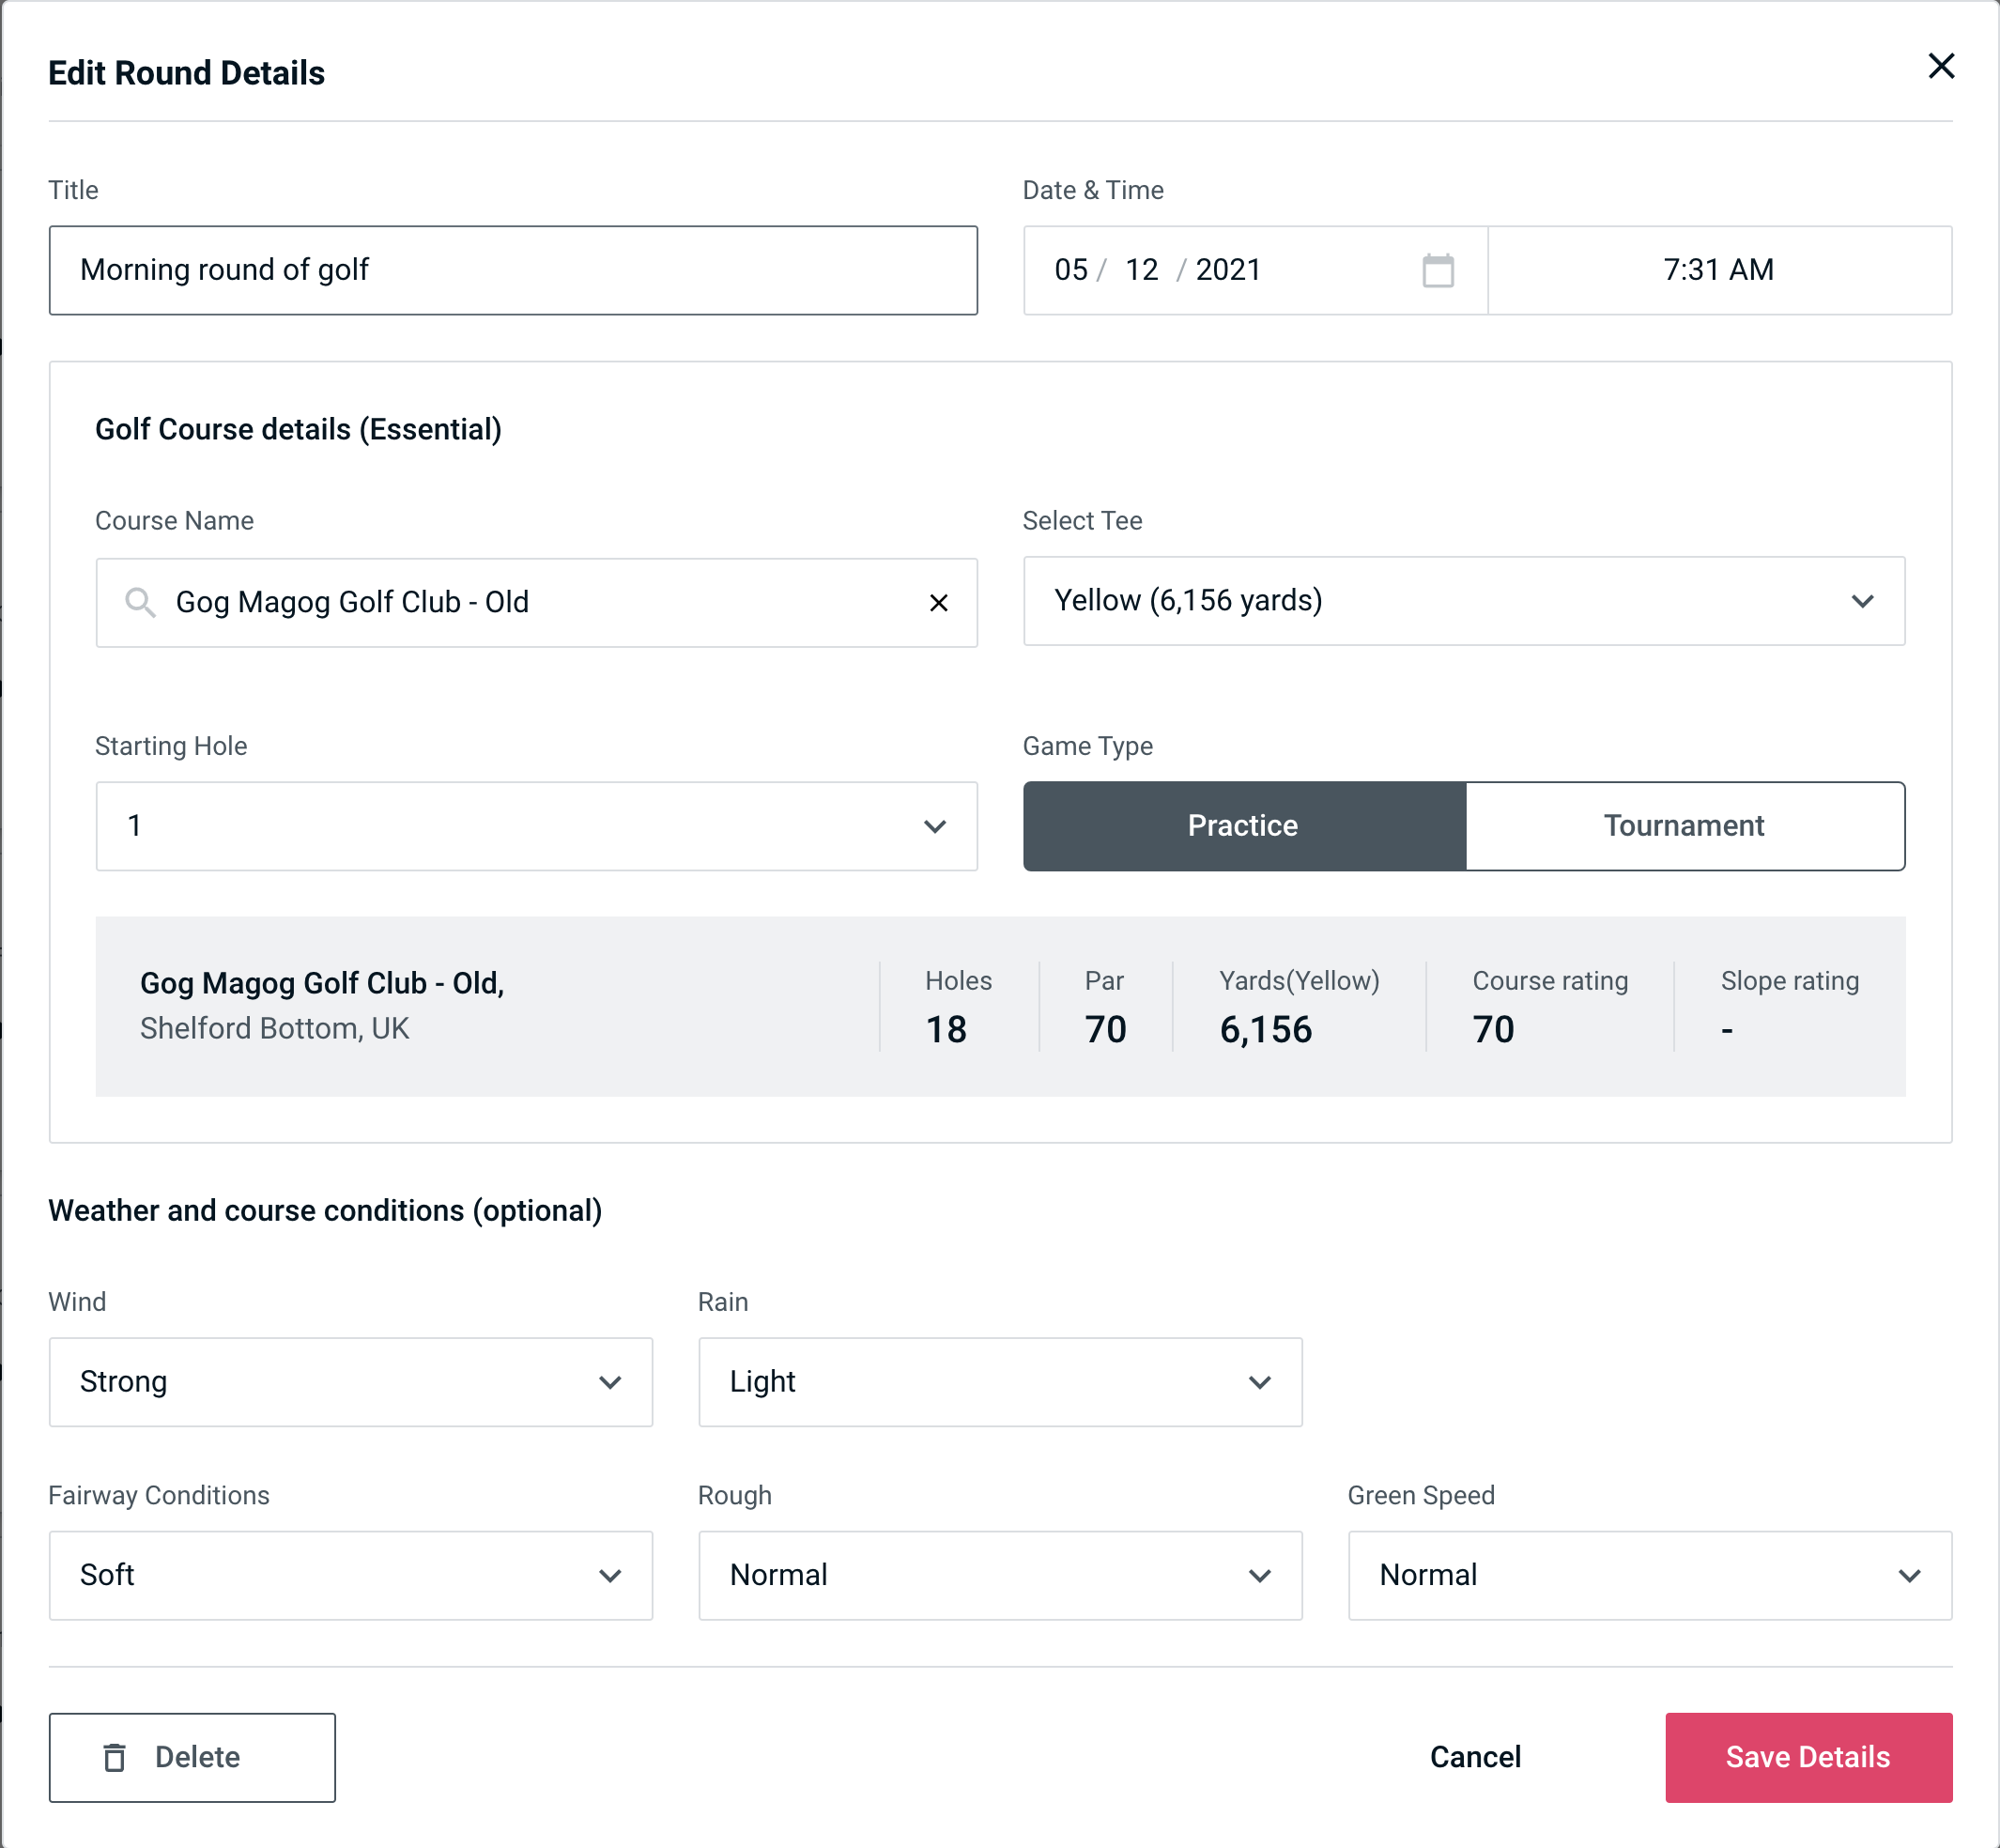Click Save Details button
Screen dimensions: 2000x1848
tap(1807, 1756)
